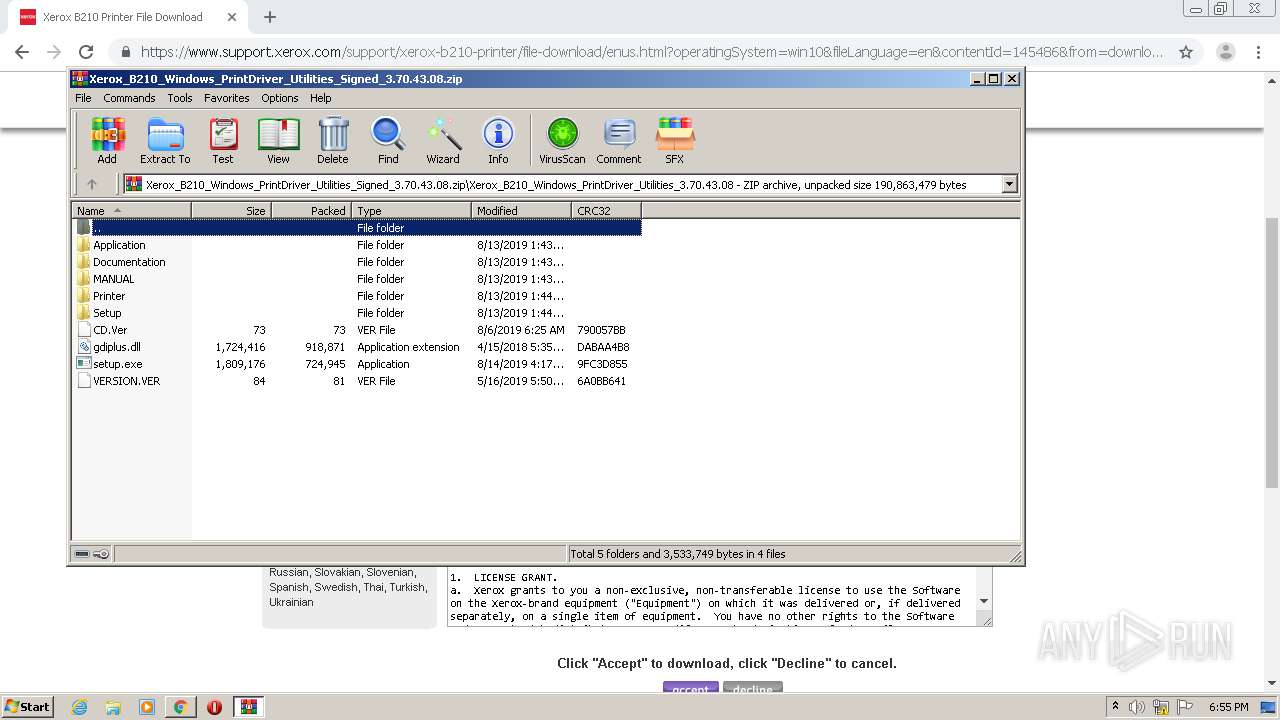Click Chrome's reload page icon

[x=86, y=52]
